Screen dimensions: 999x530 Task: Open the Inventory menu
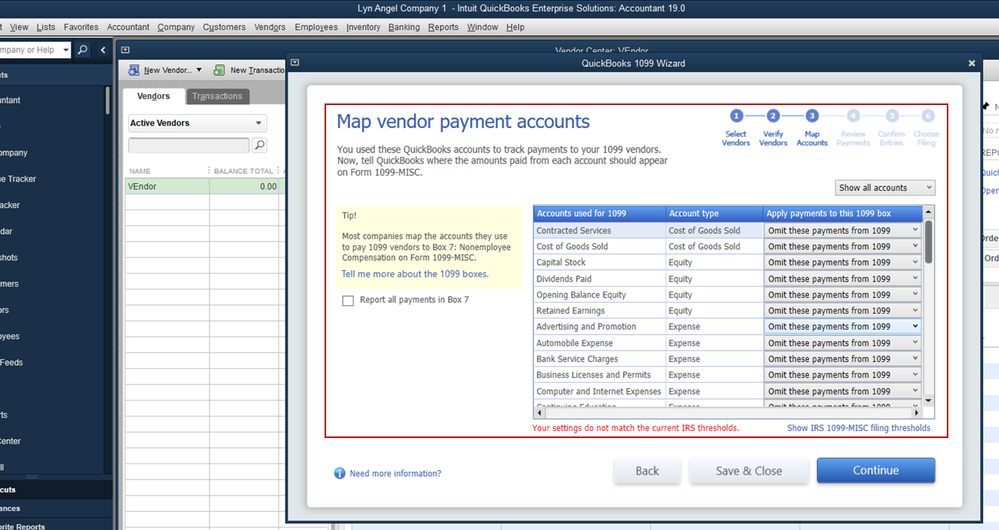363,27
